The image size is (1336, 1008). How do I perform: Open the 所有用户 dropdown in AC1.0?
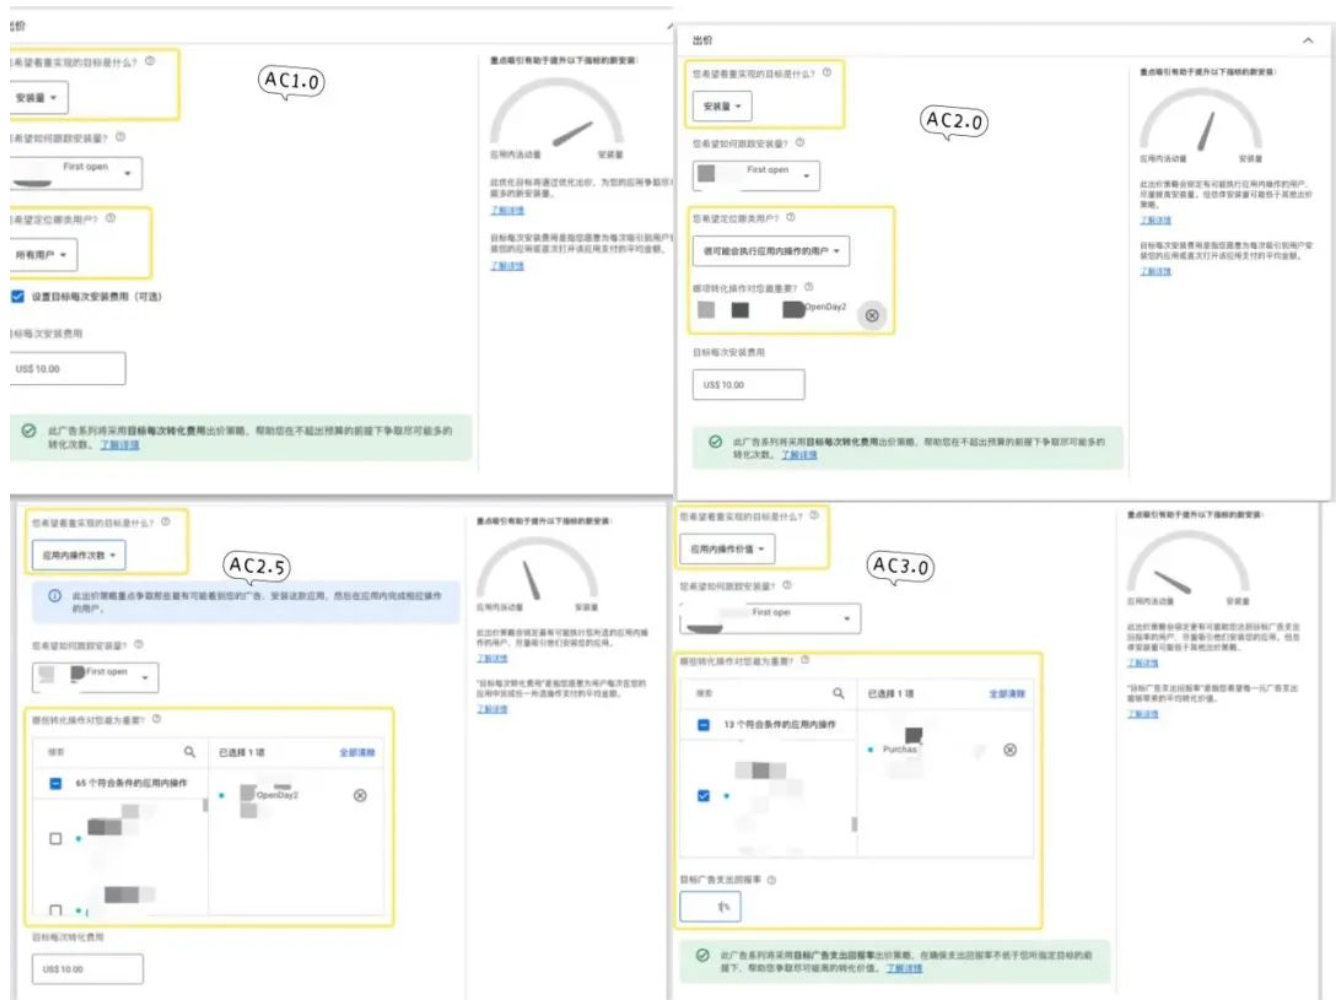click(41, 255)
